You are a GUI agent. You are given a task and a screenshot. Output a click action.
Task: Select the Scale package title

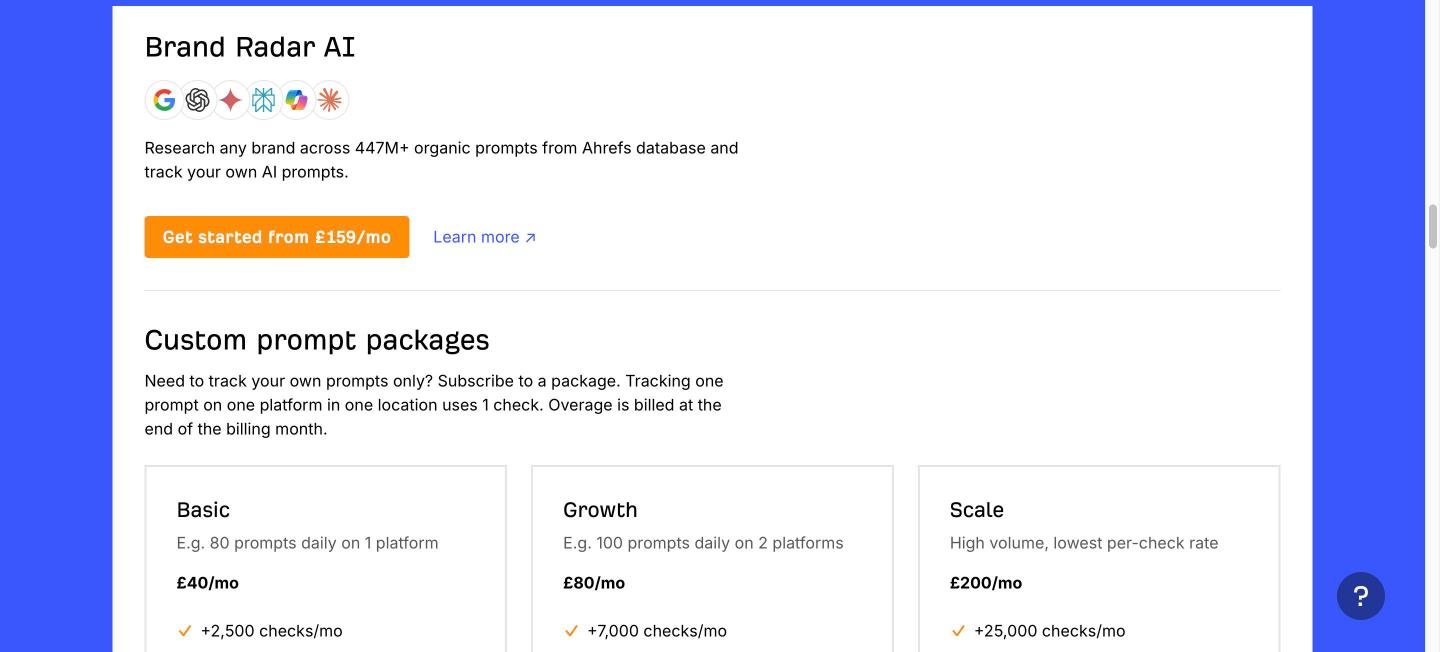click(977, 510)
